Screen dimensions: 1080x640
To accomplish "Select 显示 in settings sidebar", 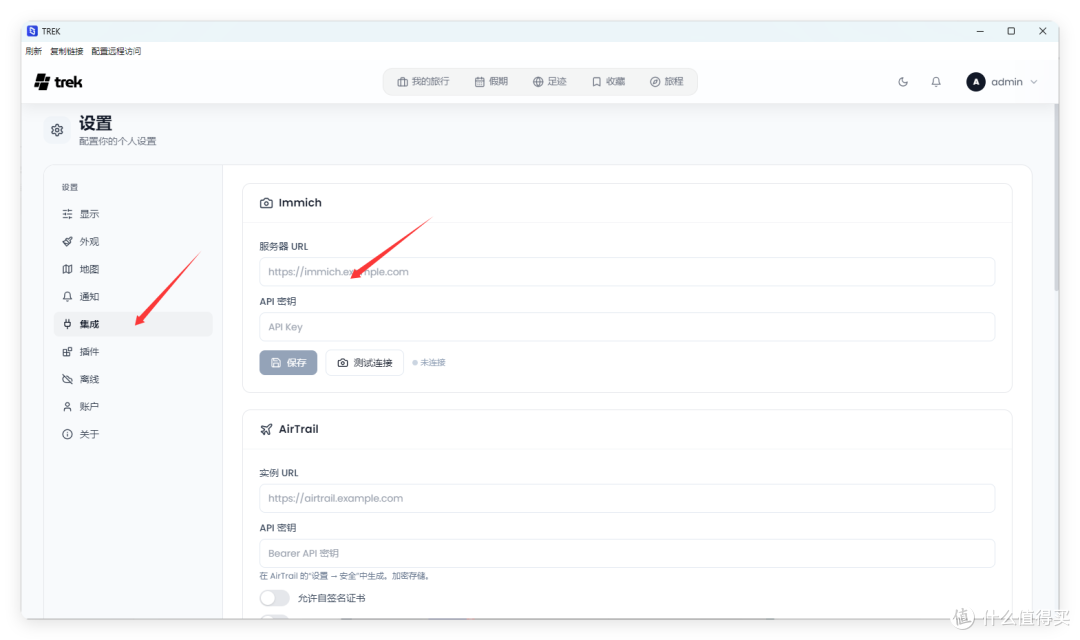I will [133, 214].
